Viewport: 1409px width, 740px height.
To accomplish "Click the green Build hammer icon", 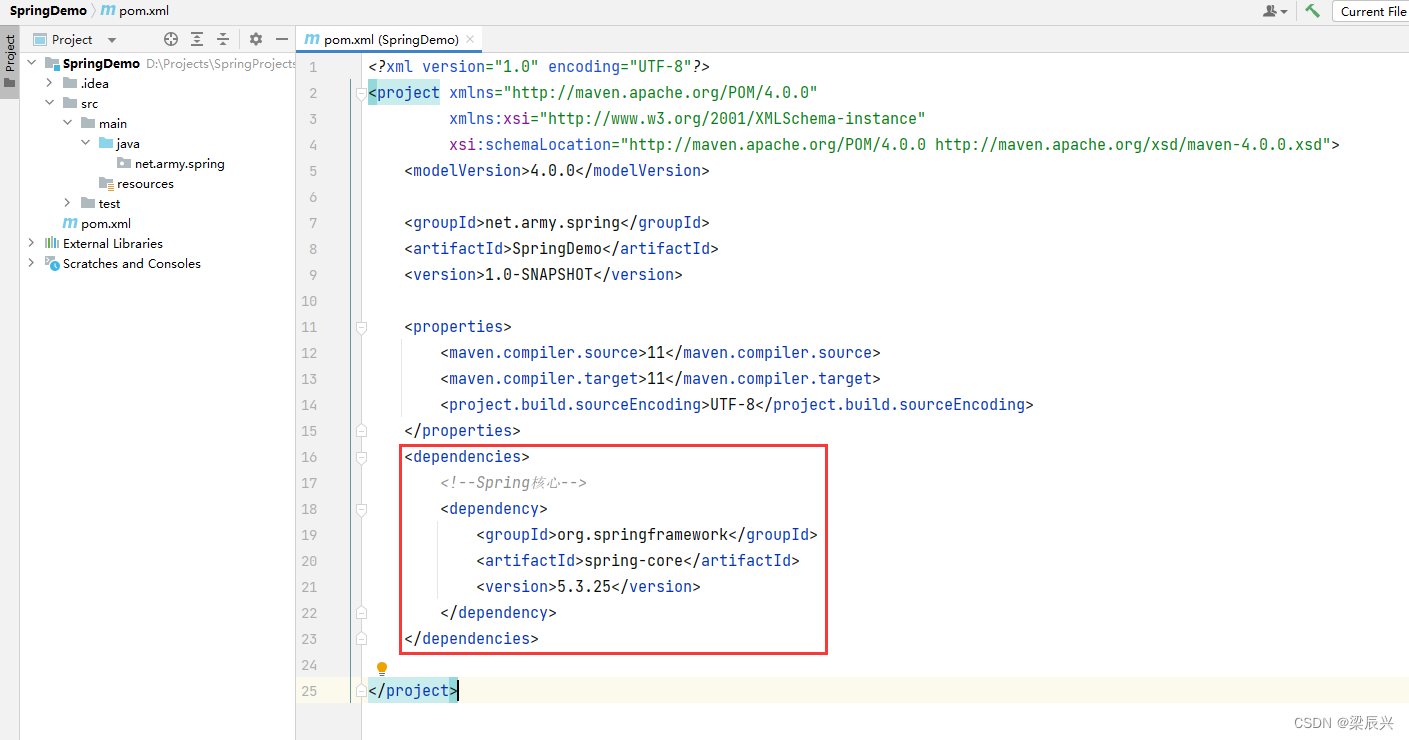I will (1313, 11).
